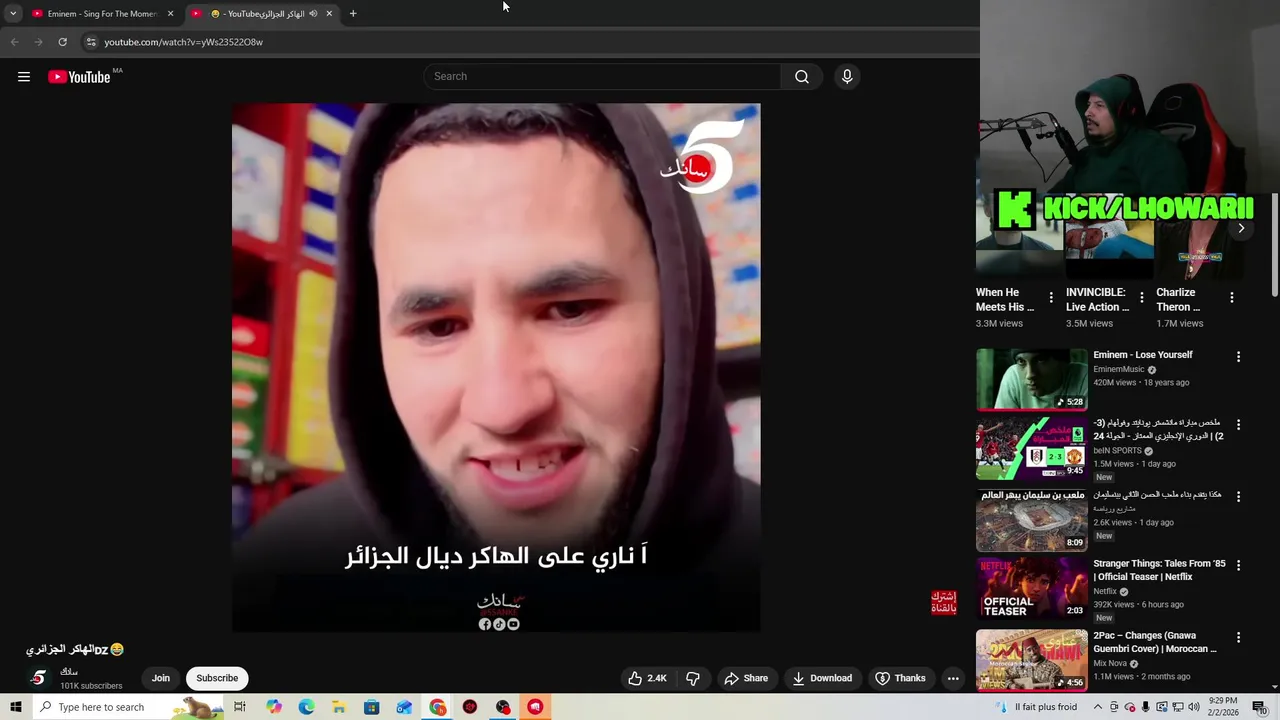
Task: Open Official Teaser thumbnail showing 2:03
Action: pos(1031,589)
